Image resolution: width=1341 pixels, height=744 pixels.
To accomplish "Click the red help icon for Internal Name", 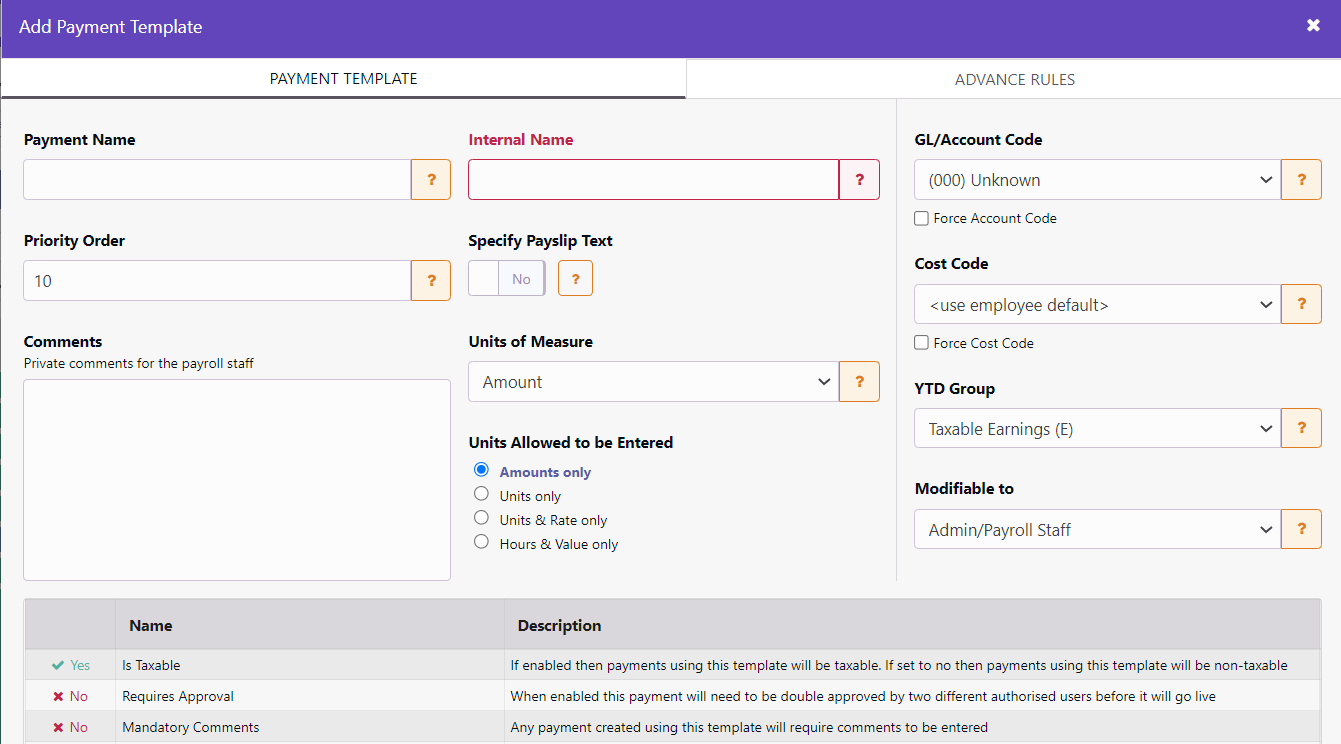I will 859,180.
